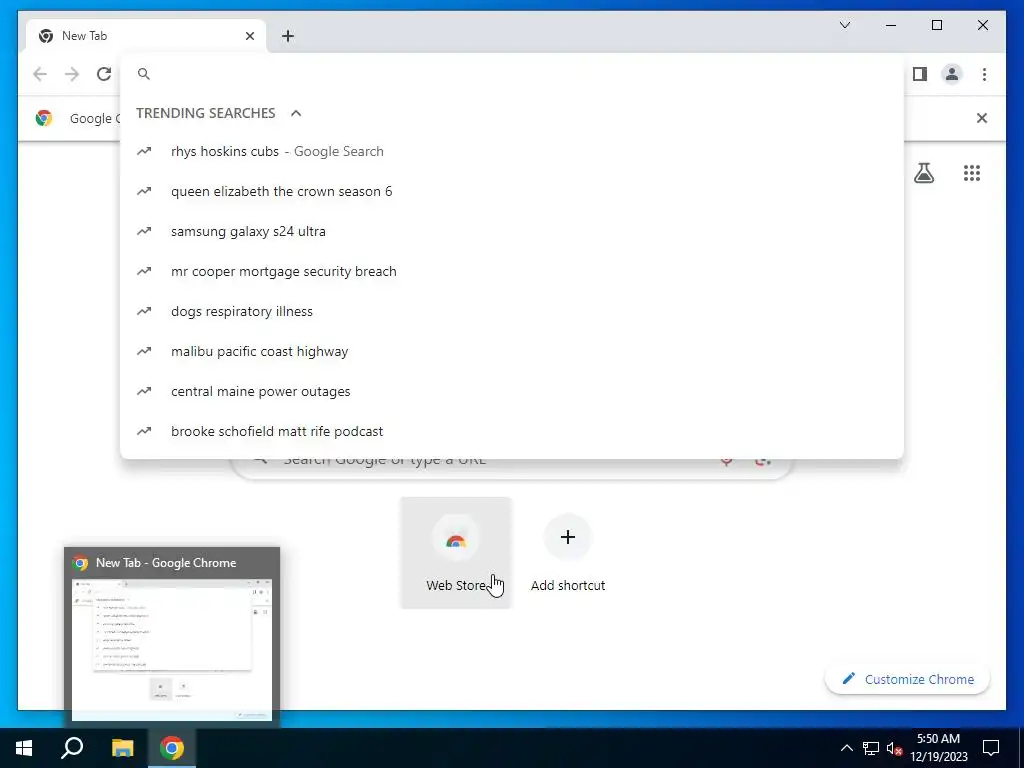Choose malibu pacific coast highway suggestion
1024x768 pixels.
tap(512, 351)
